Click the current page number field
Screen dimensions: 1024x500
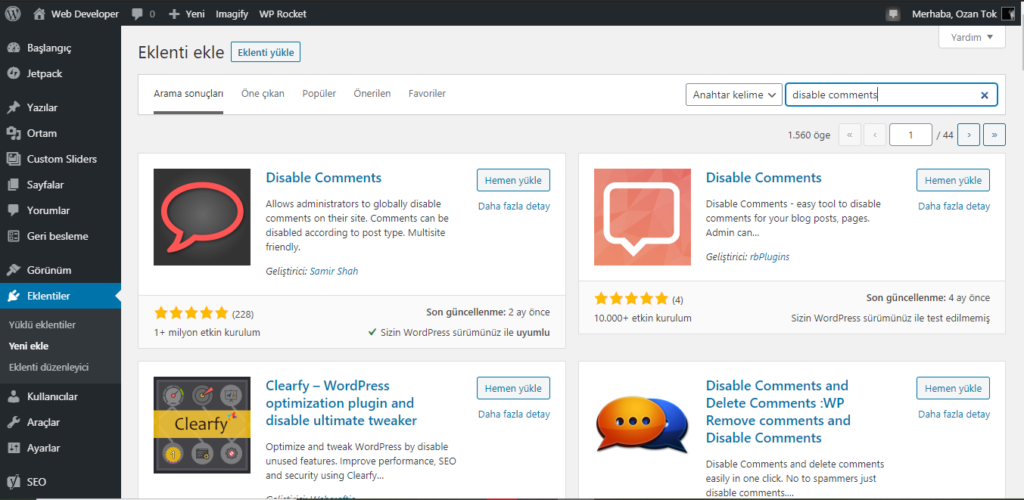(x=910, y=134)
